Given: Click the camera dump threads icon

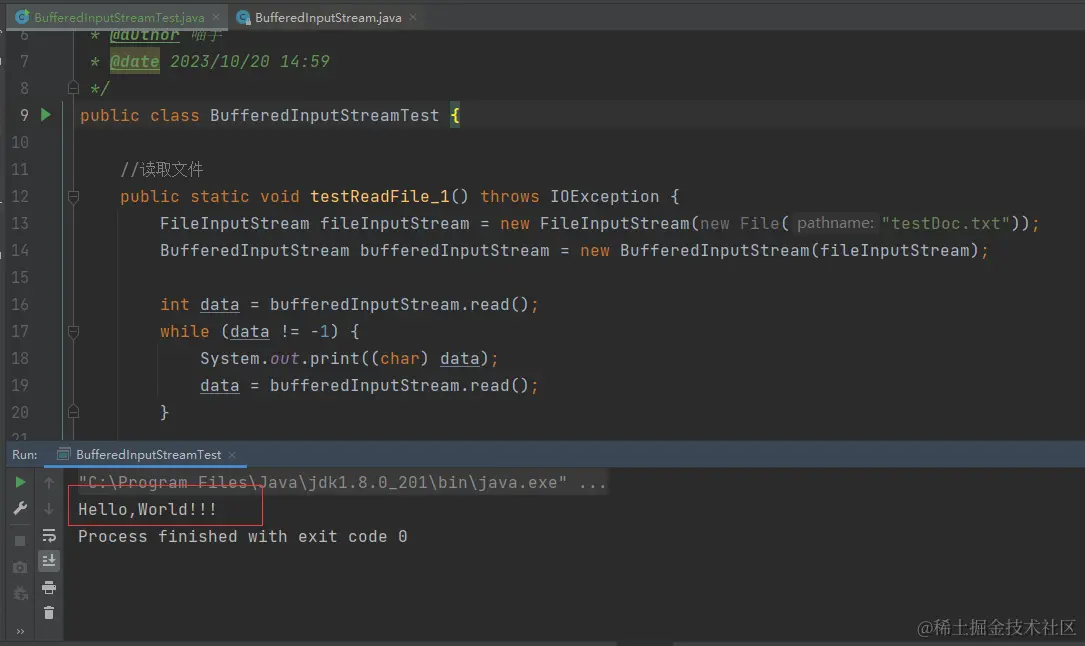Looking at the screenshot, I should click(x=20, y=567).
